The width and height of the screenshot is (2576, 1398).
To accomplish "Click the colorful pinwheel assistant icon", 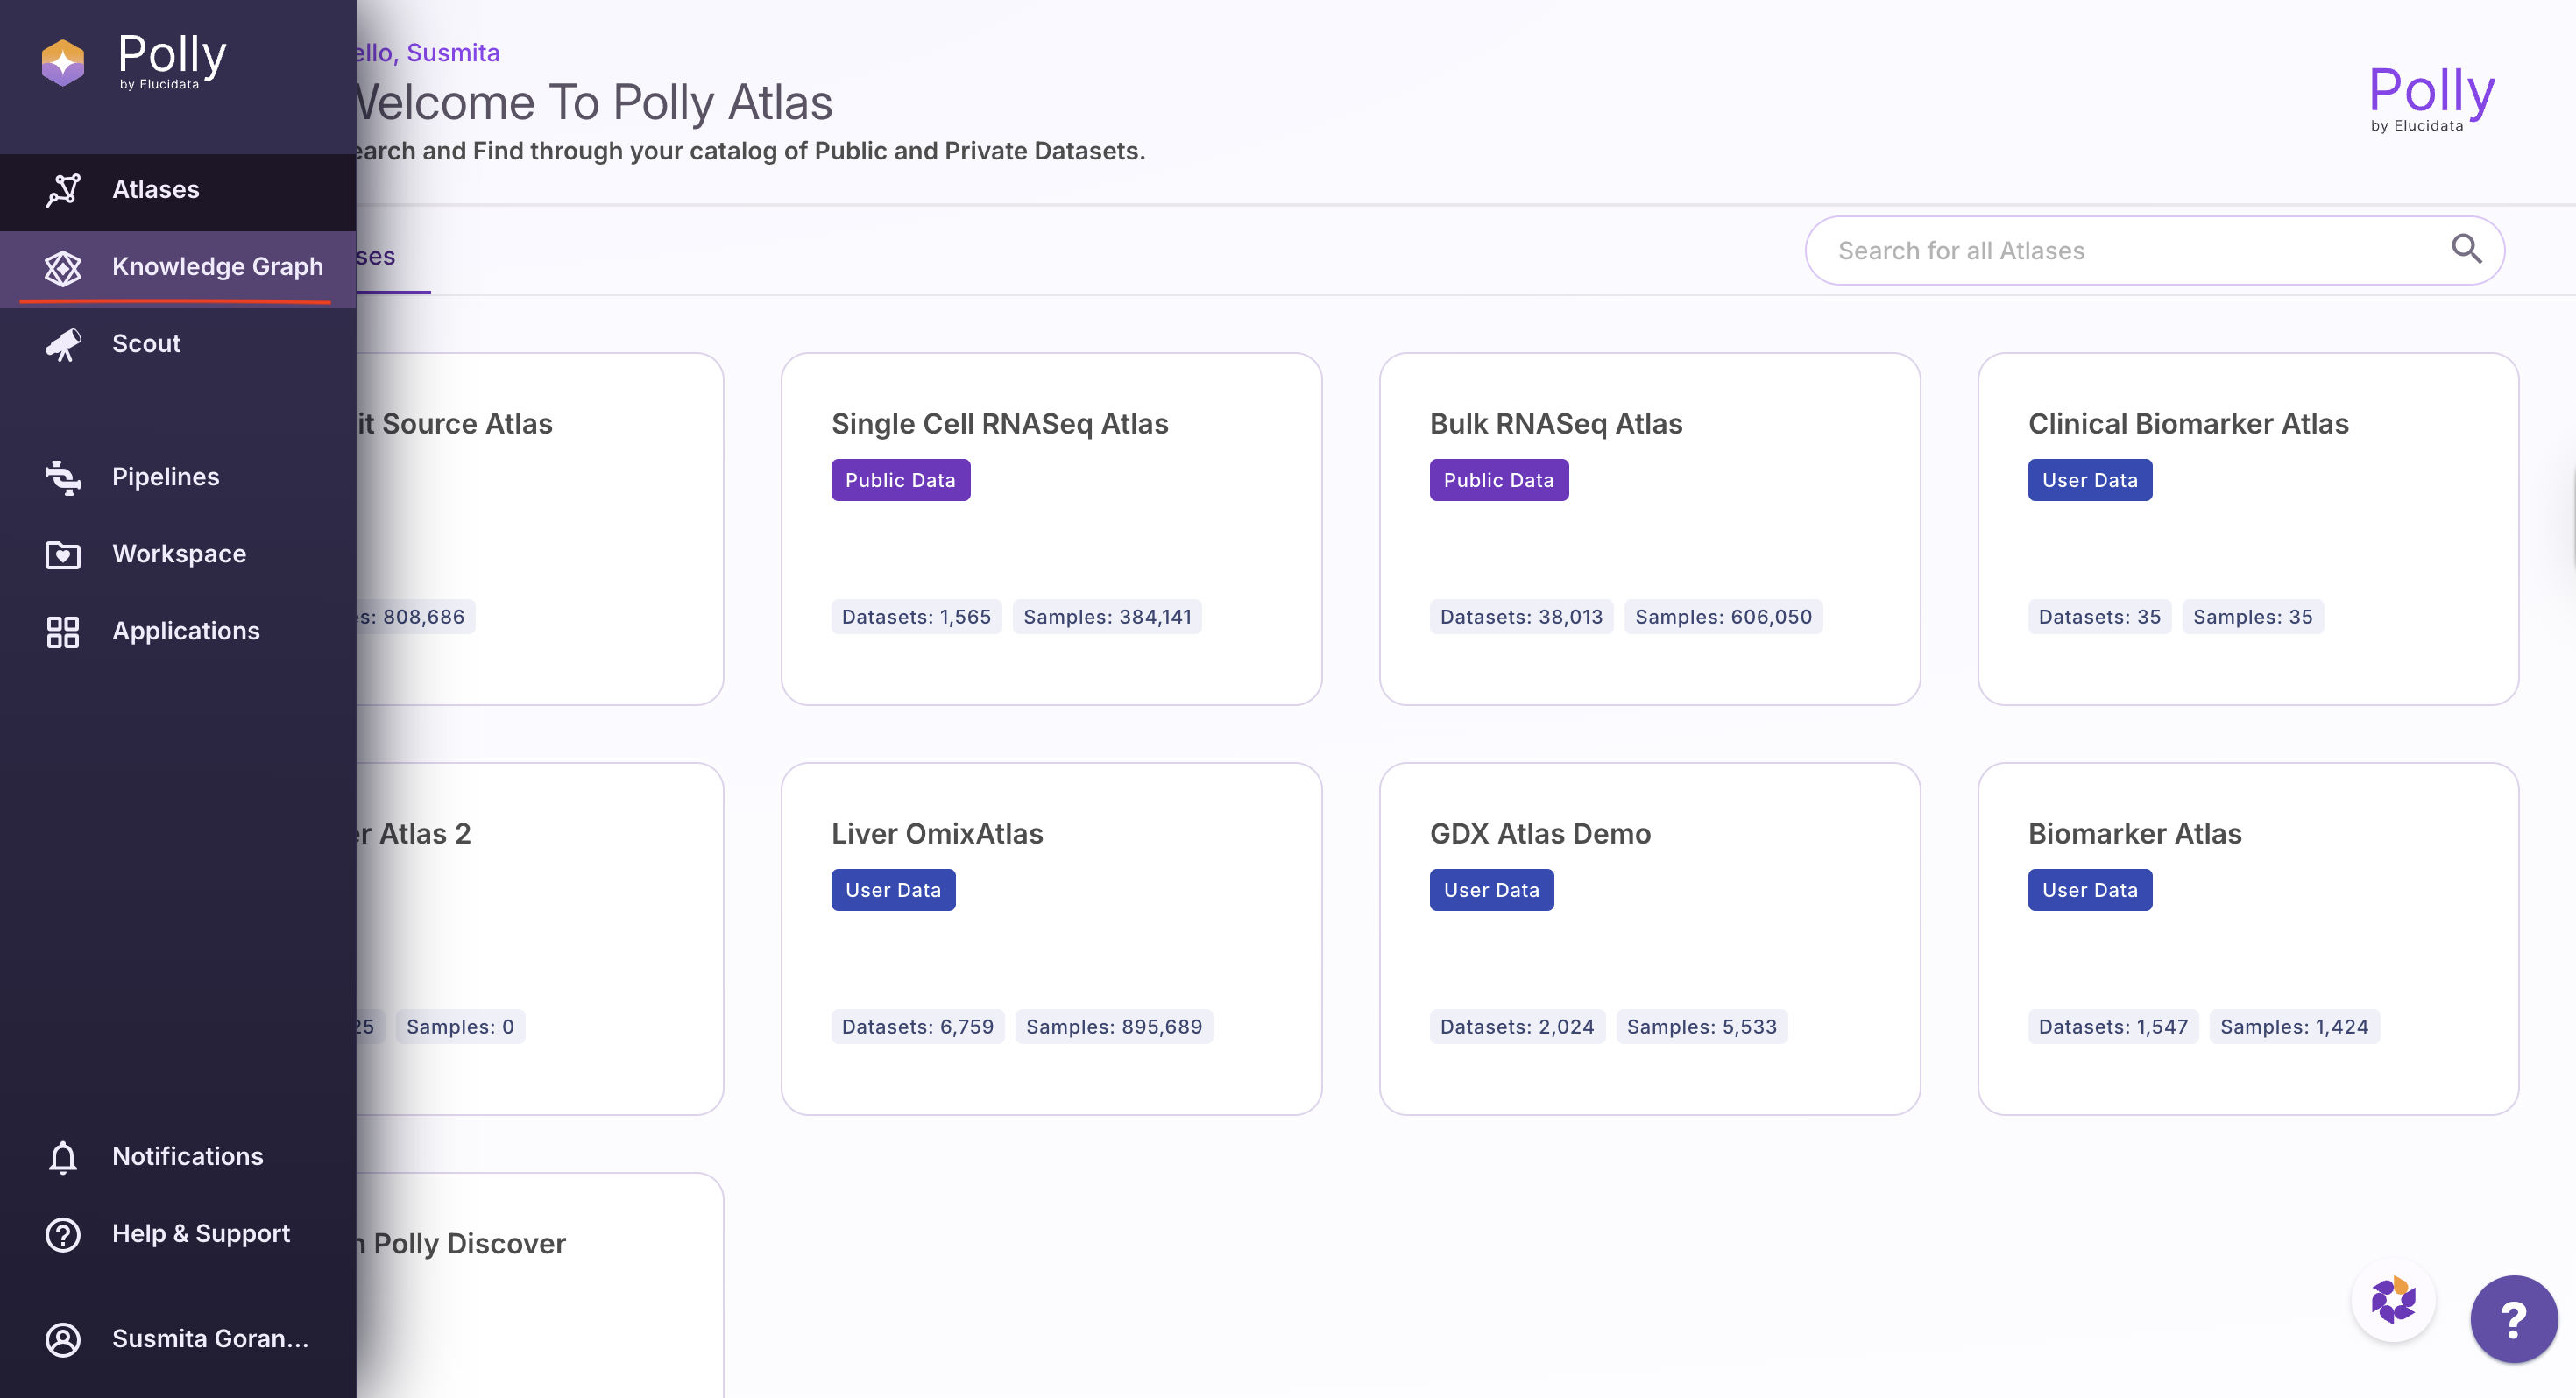I will 2393,1300.
